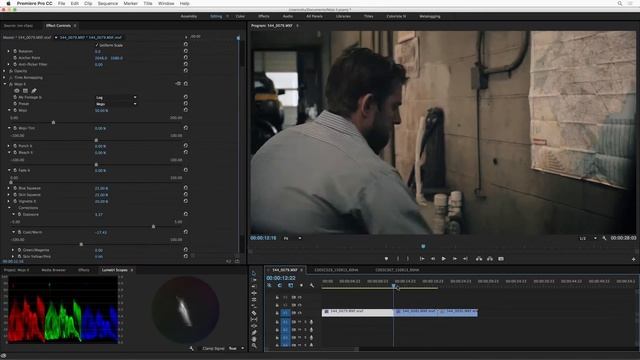Click the Program monitor scrub bar playhead
640x360 pixels.
(423, 246)
